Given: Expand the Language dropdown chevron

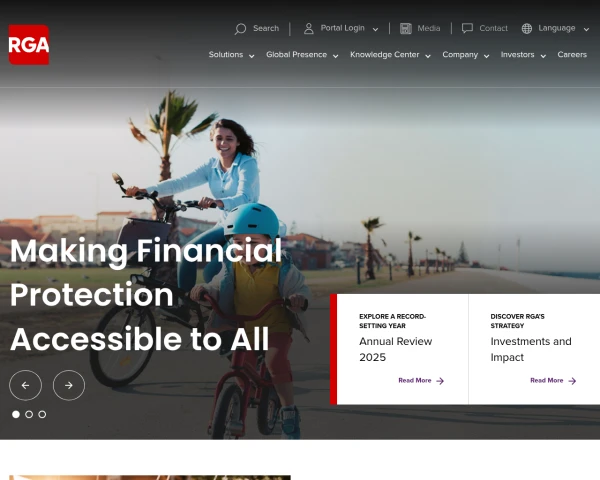Looking at the screenshot, I should (x=586, y=29).
